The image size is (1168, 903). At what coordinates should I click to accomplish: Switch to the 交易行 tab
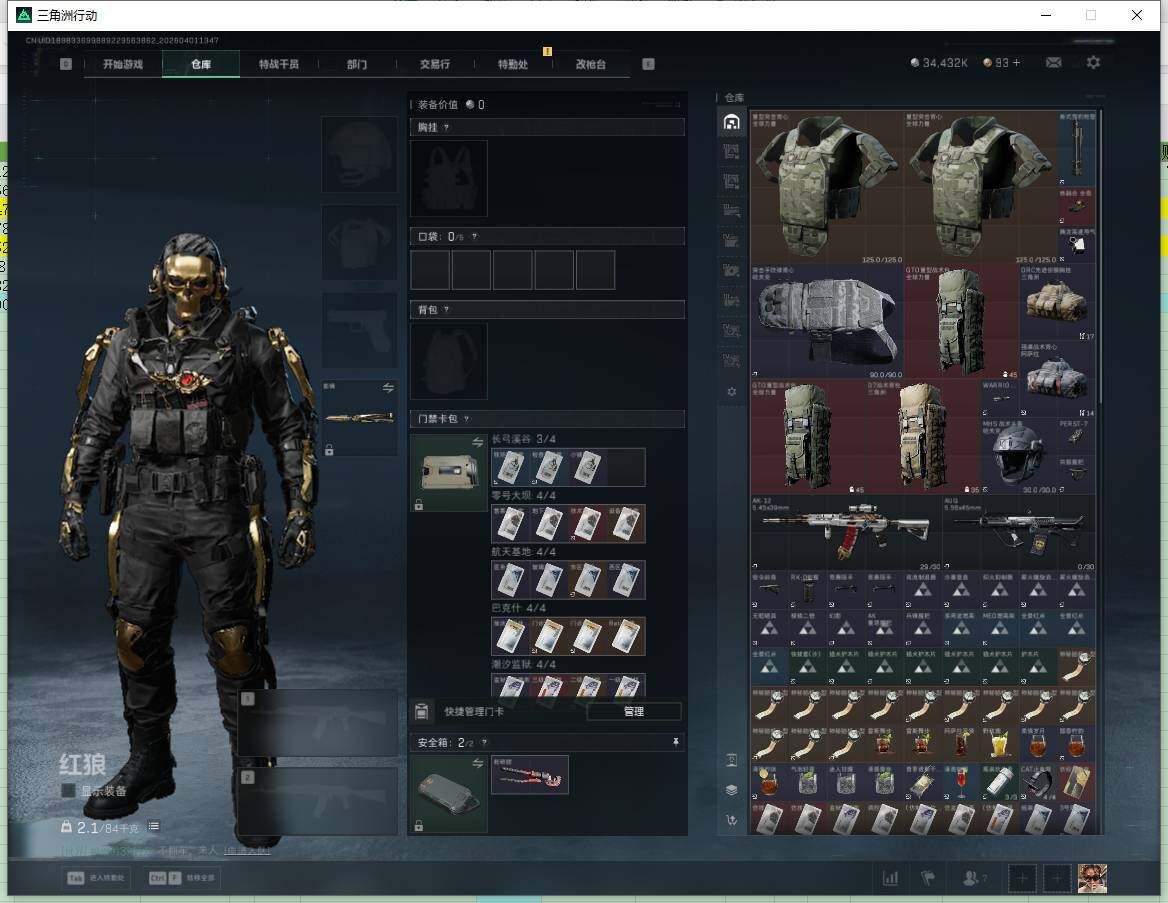(x=434, y=64)
